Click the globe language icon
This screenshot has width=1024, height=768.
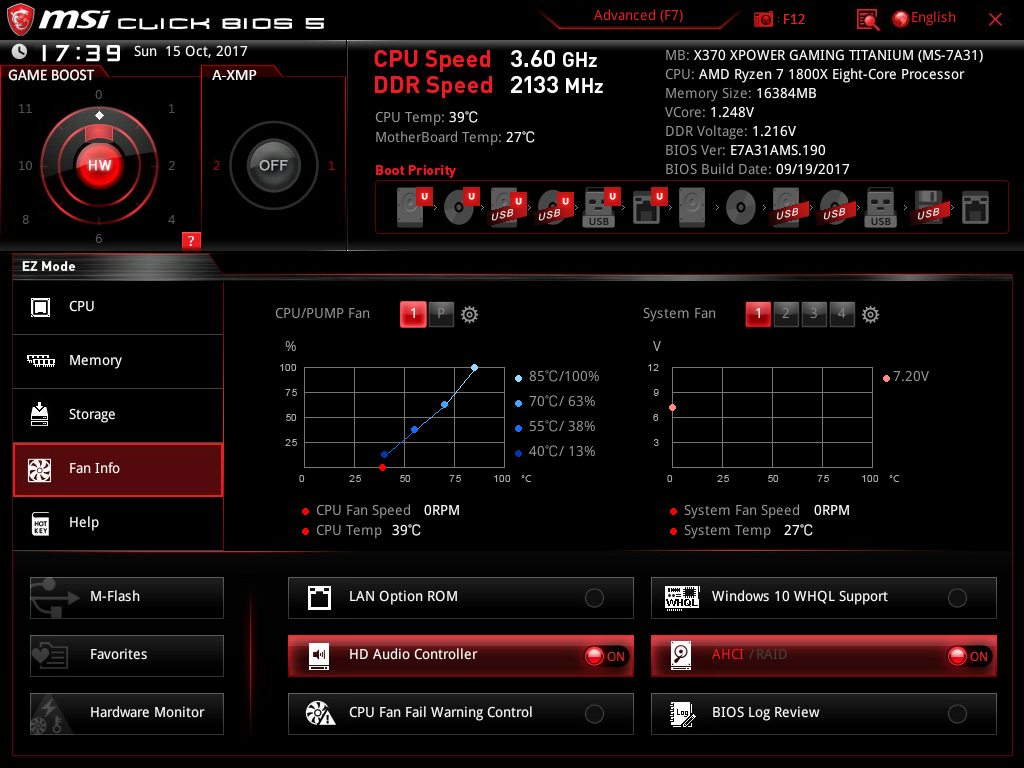pos(900,19)
